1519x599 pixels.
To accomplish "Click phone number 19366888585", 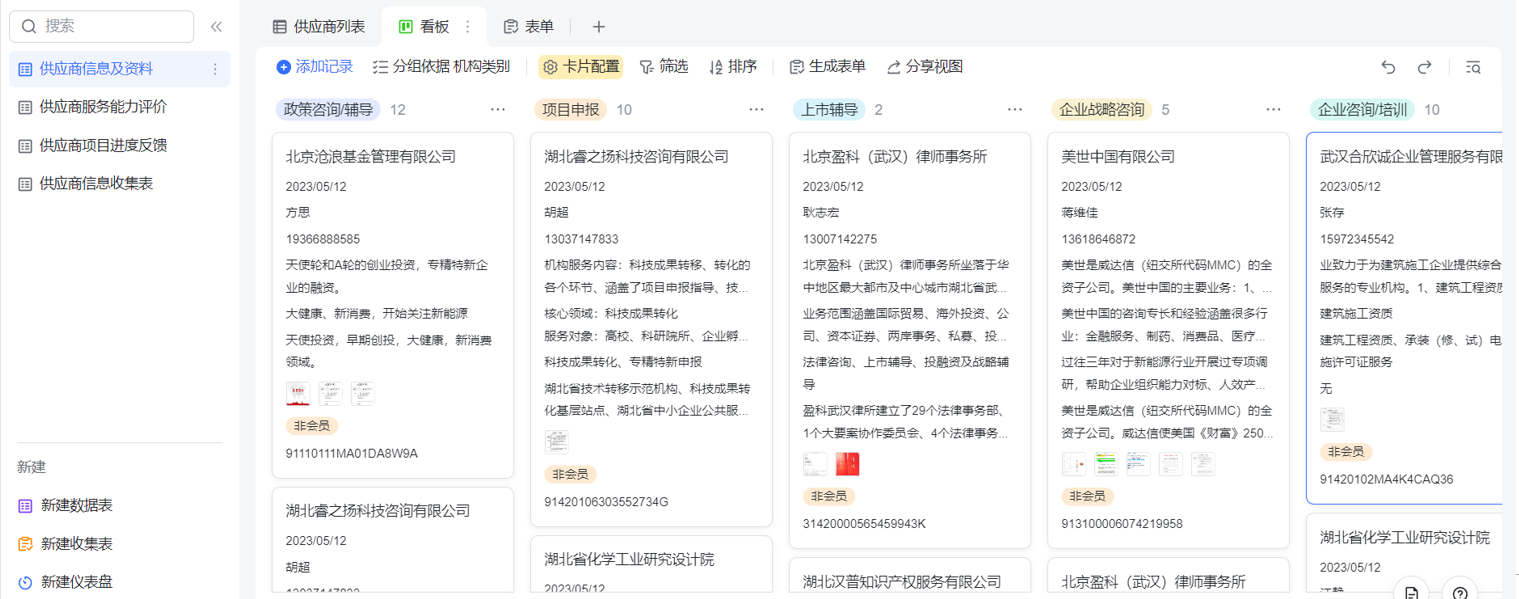I will click(323, 239).
